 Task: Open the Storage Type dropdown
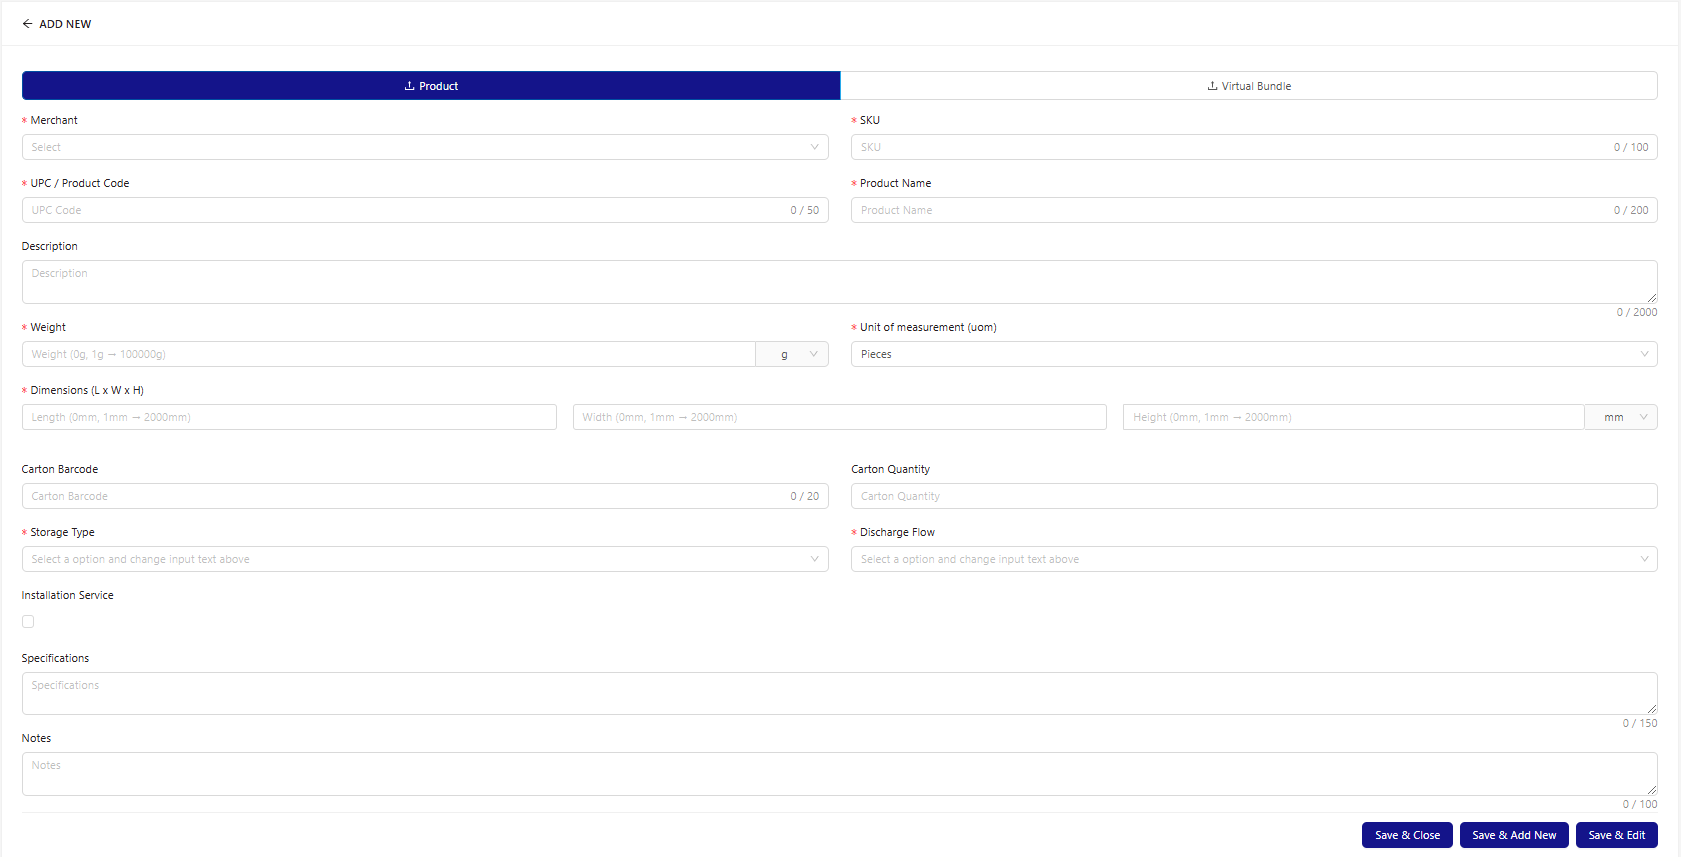tap(425, 559)
